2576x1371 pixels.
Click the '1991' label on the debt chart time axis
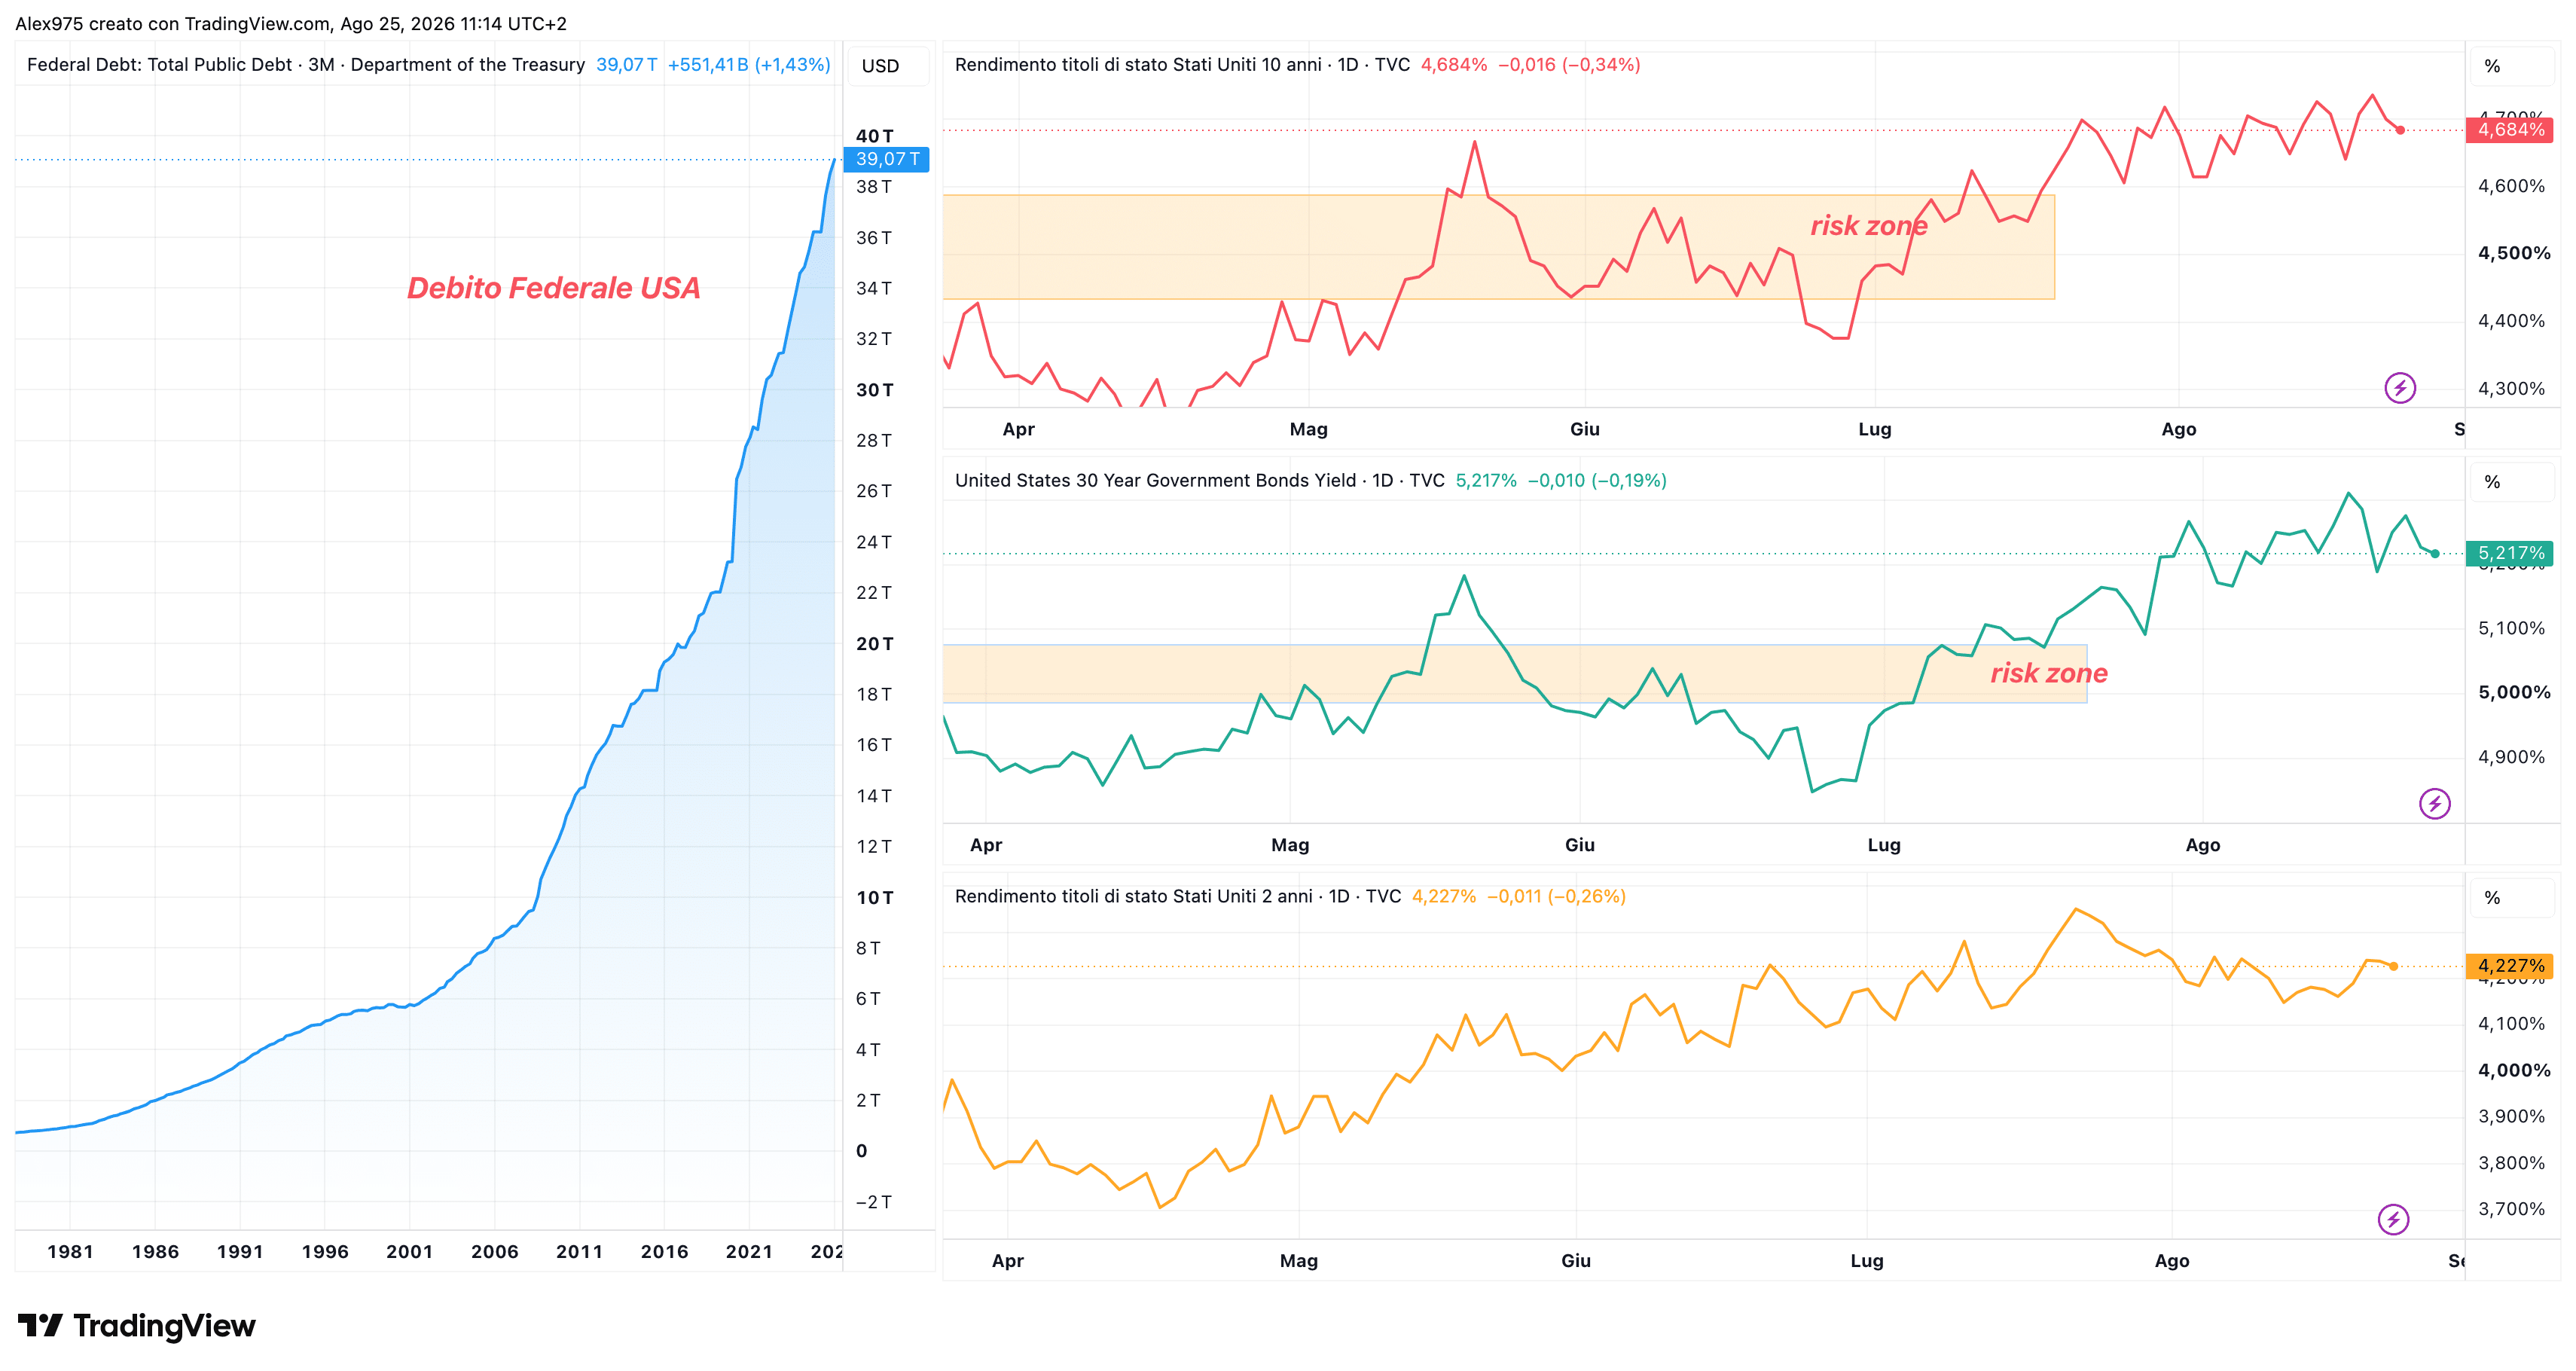240,1252
